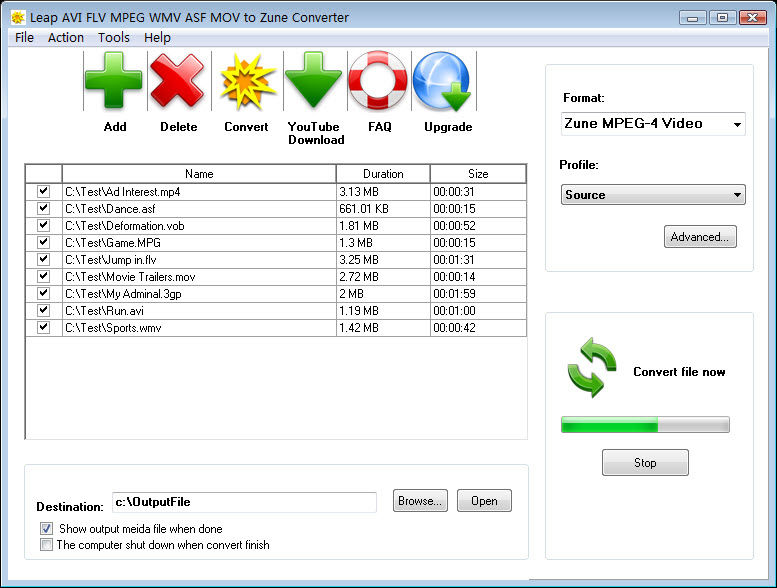The image size is (777, 588).
Task: Uncheck the Ad Interest.mp4 checkbox
Action: point(44,191)
